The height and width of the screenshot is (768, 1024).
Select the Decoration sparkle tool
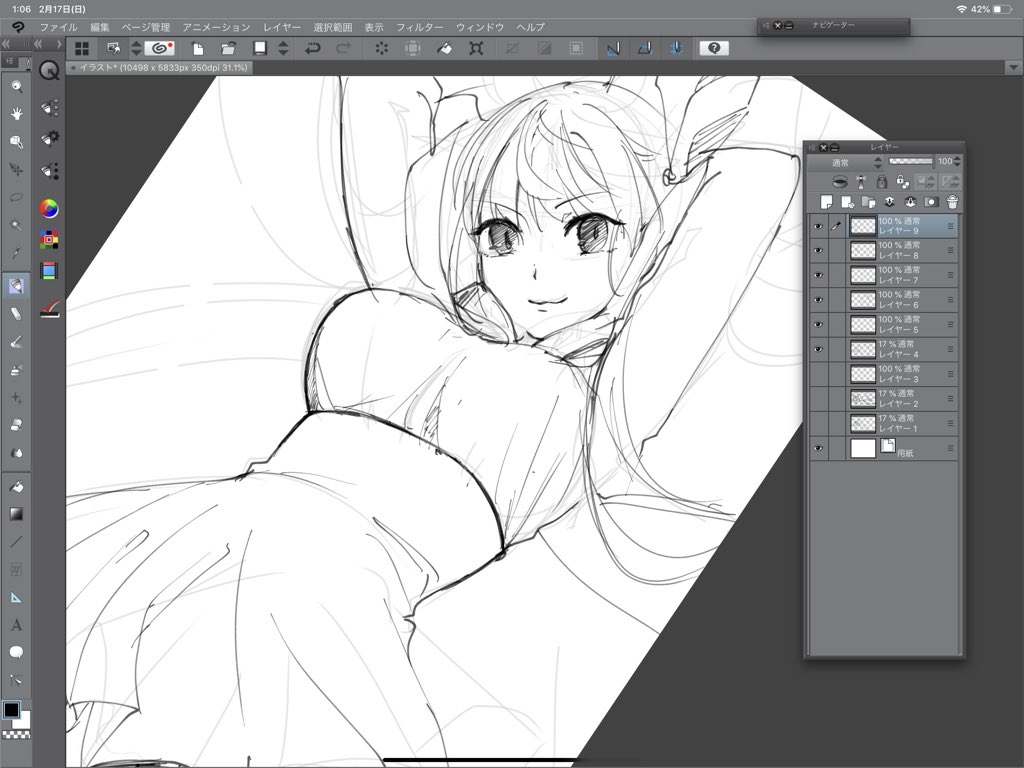pyautogui.click(x=16, y=397)
